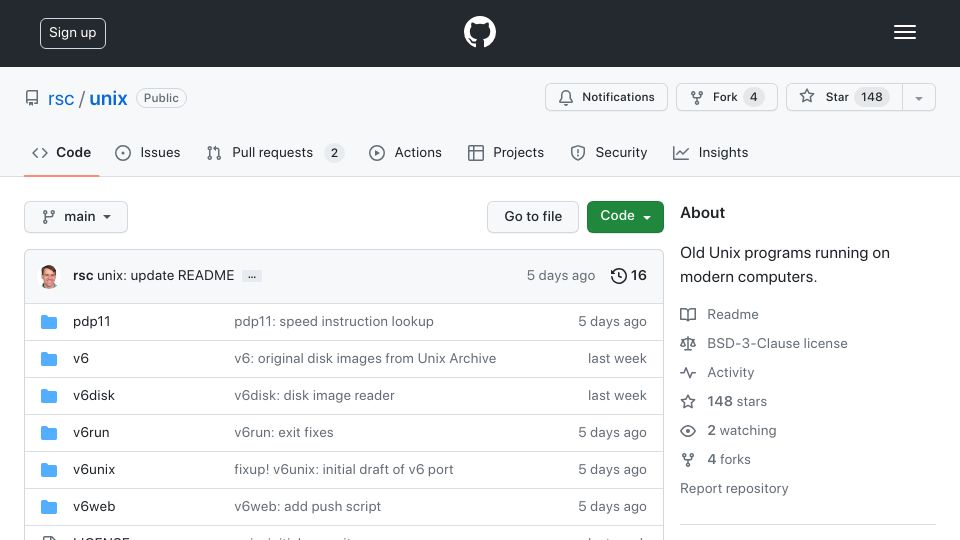Open the 2 watching link
The image size is (960, 540).
pyautogui.click(x=741, y=430)
